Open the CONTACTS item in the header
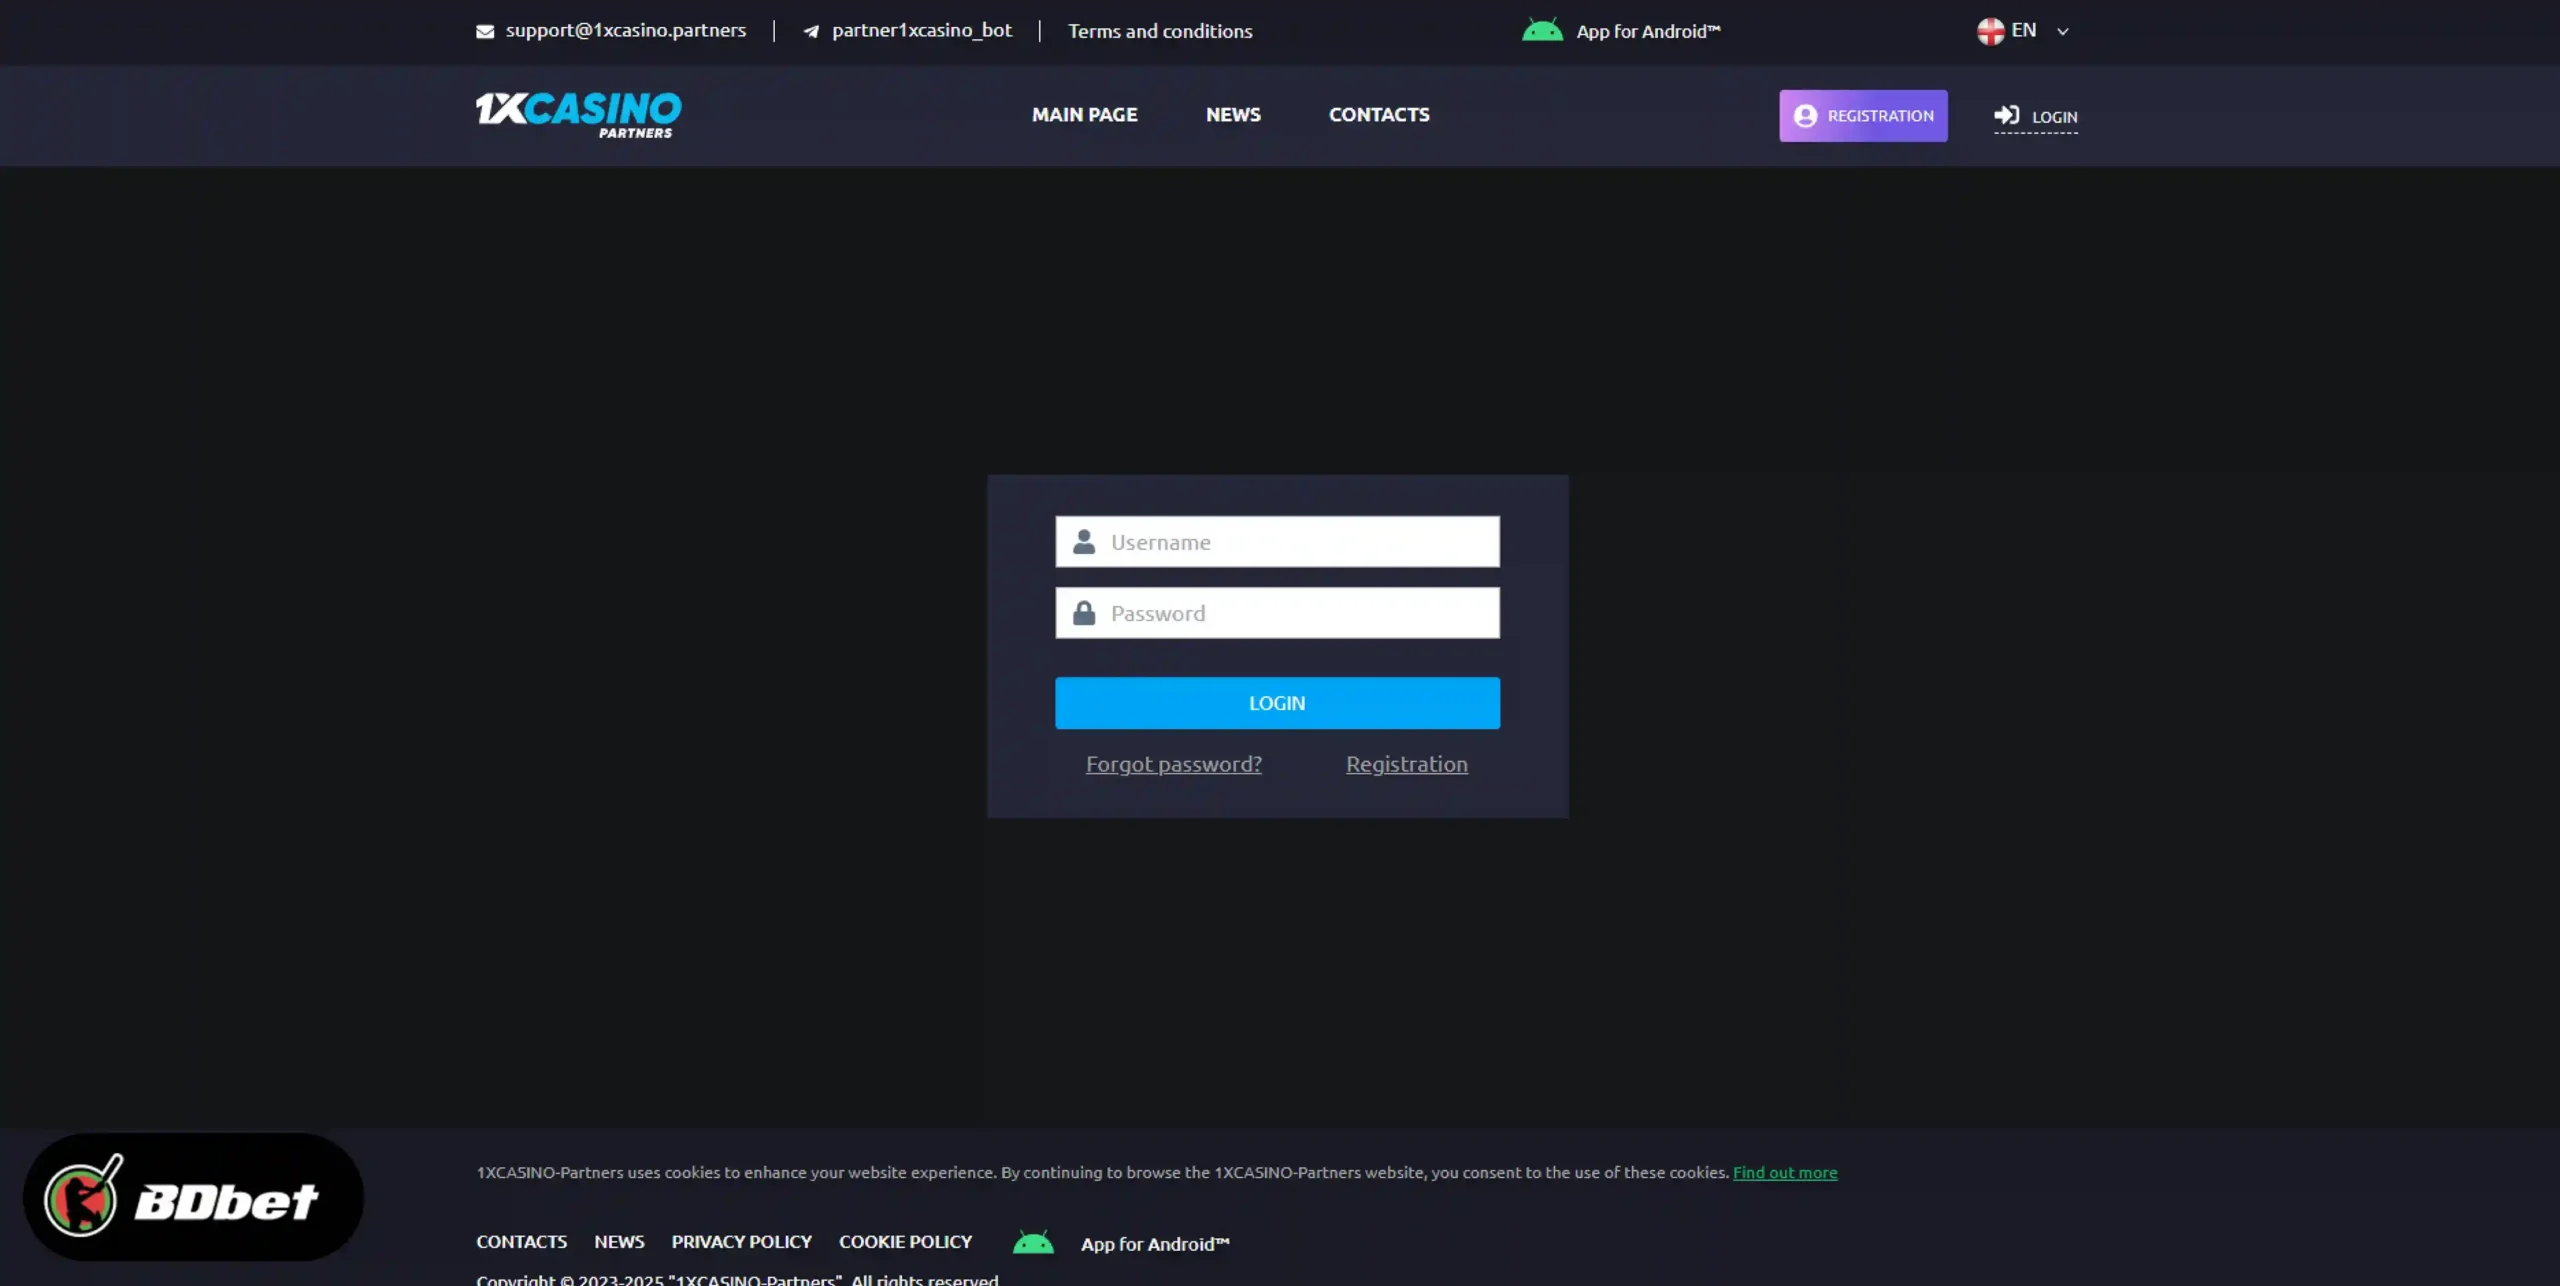 pyautogui.click(x=1379, y=115)
